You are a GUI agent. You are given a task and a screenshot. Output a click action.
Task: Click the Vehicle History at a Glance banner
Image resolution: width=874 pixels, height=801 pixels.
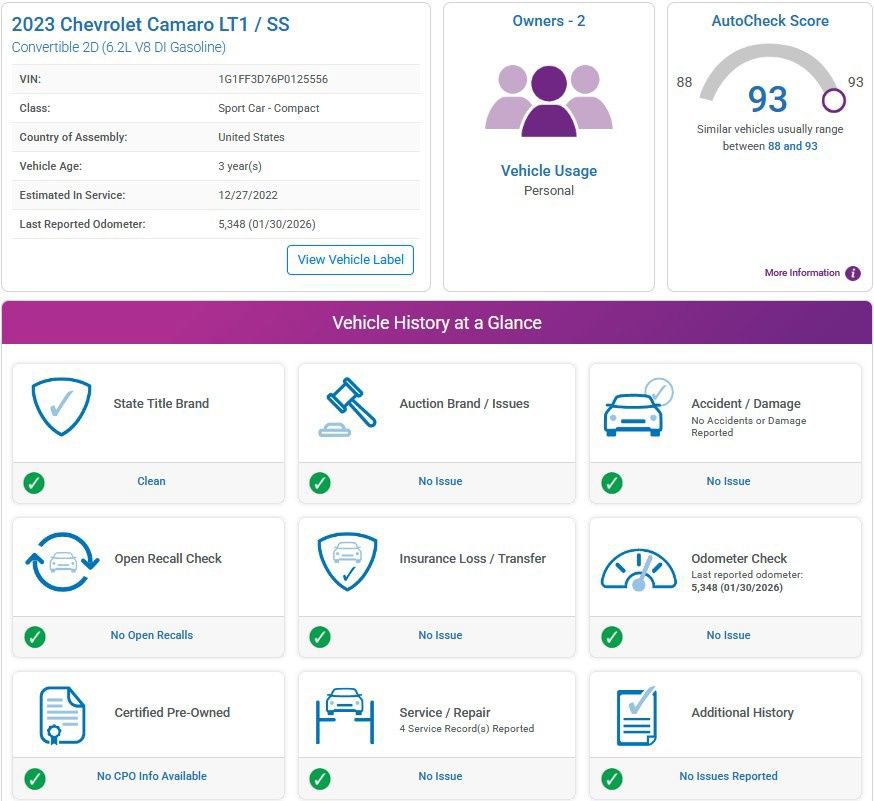[x=437, y=322]
